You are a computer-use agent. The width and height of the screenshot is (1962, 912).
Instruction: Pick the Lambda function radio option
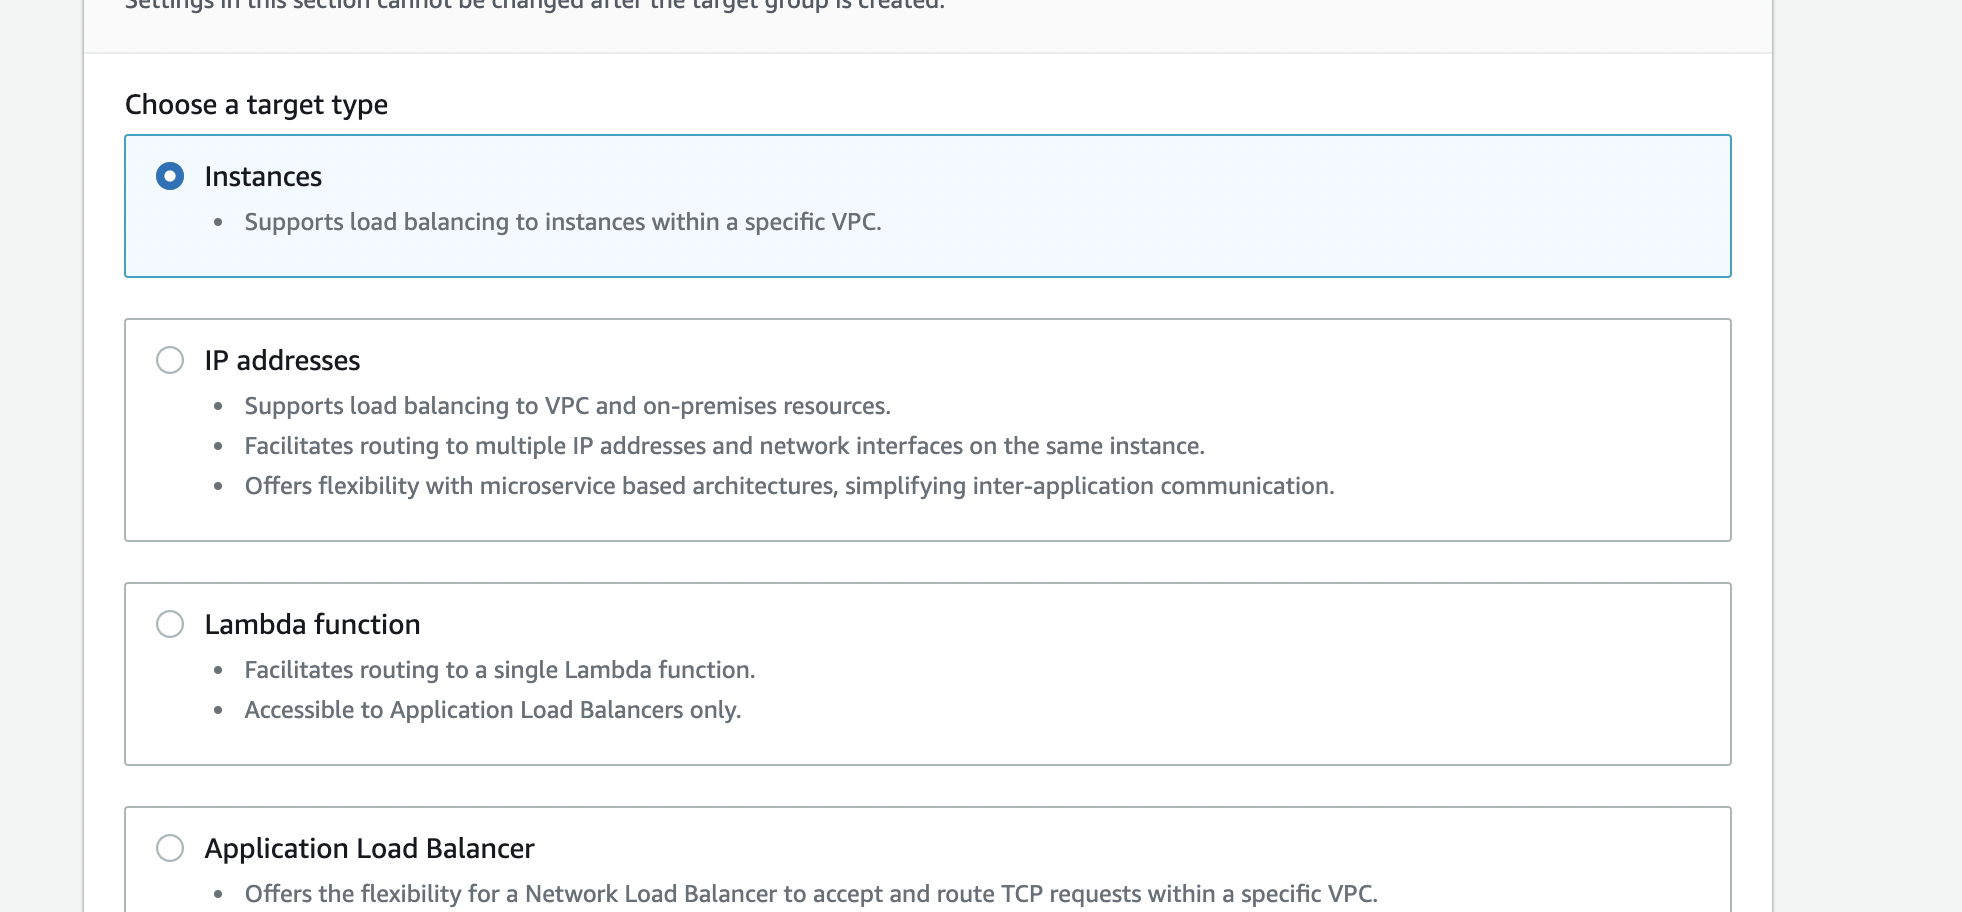point(170,624)
